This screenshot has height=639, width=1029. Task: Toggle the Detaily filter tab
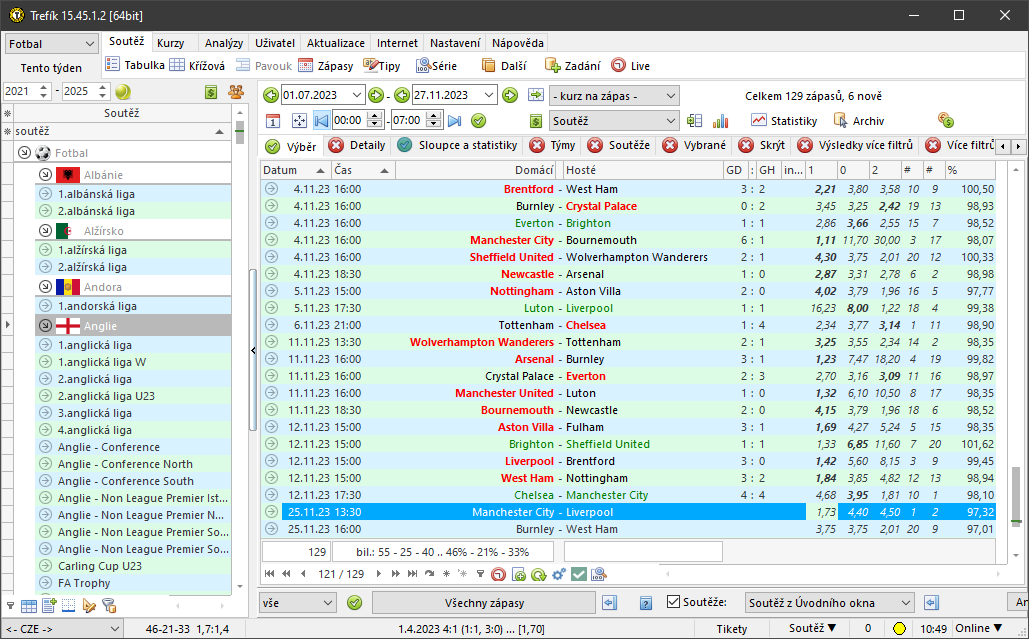pyautogui.click(x=358, y=145)
